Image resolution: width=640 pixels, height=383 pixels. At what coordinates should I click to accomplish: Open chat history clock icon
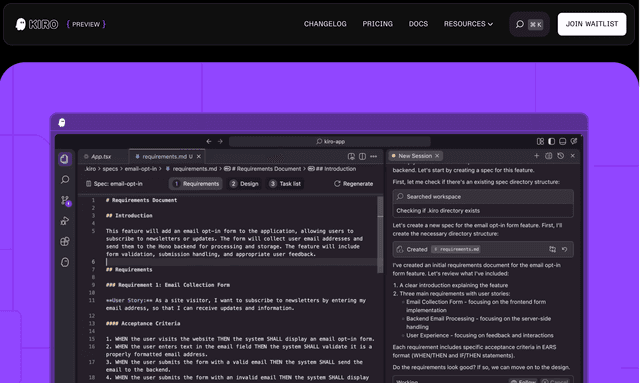click(560, 156)
